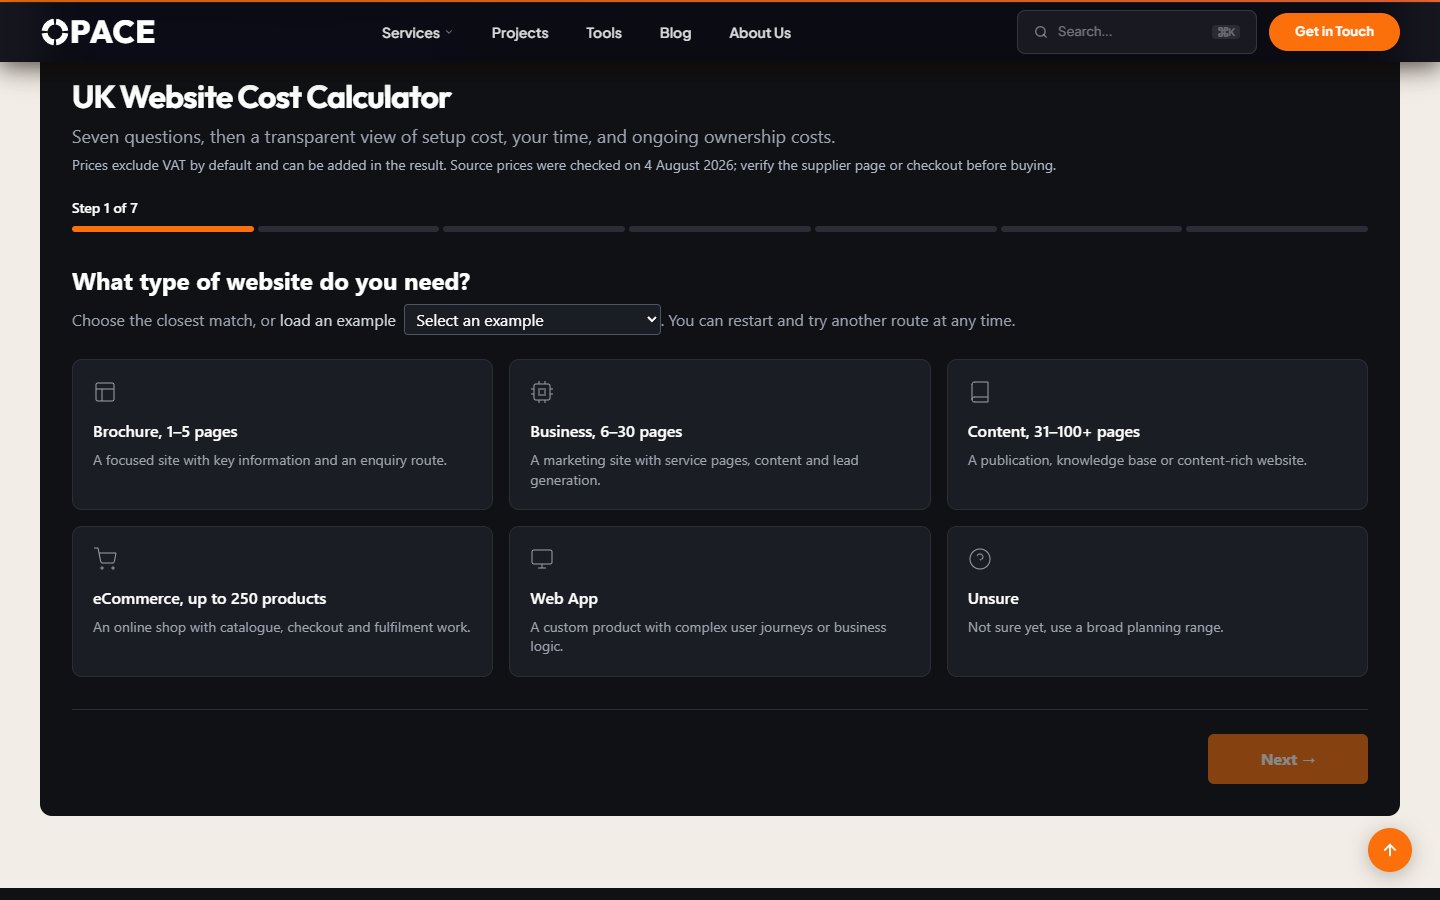Click 'An online shop with catalogue' description

[282, 627]
